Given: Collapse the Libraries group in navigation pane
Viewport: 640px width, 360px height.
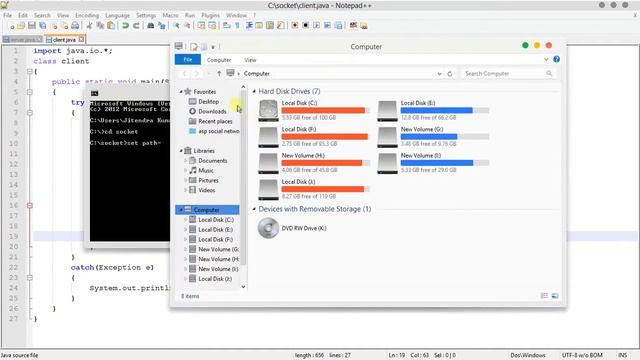Looking at the screenshot, I should [181, 151].
